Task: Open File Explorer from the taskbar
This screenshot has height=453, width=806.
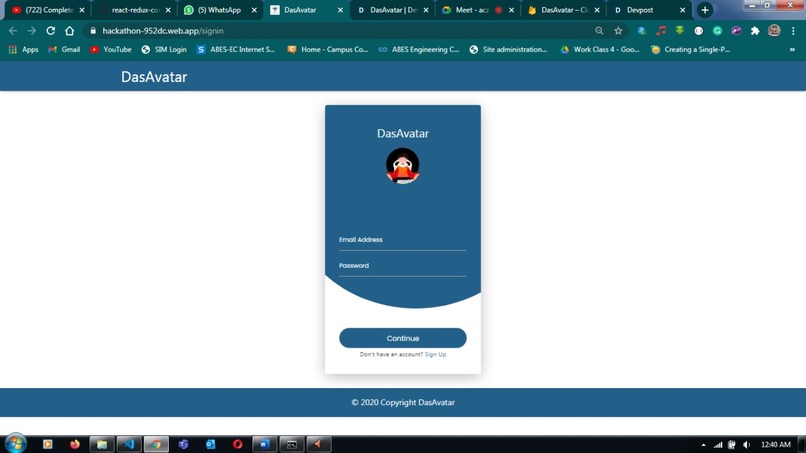Action: (102, 444)
